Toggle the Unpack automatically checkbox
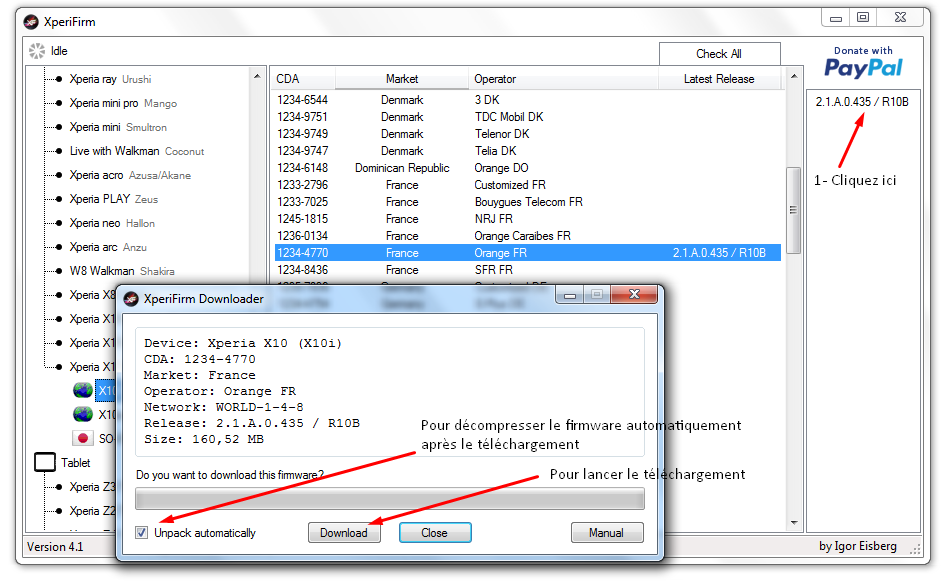The height and width of the screenshot is (581, 946). [x=142, y=533]
